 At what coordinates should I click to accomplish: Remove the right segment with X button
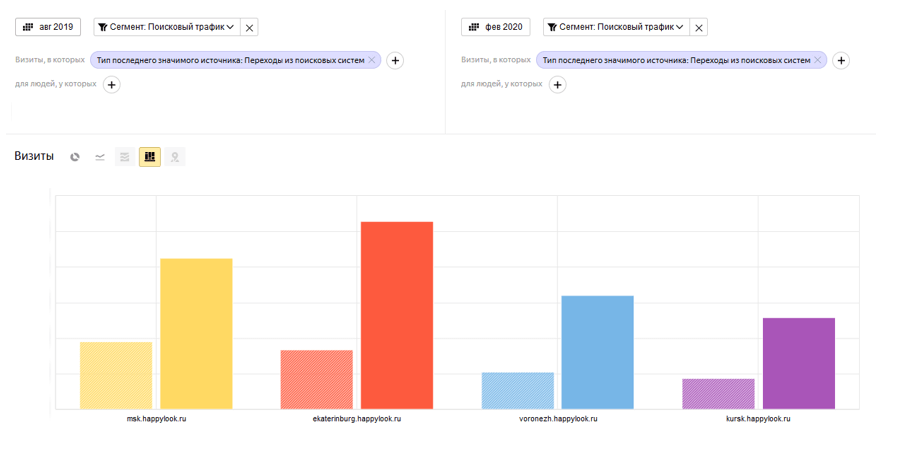699,27
